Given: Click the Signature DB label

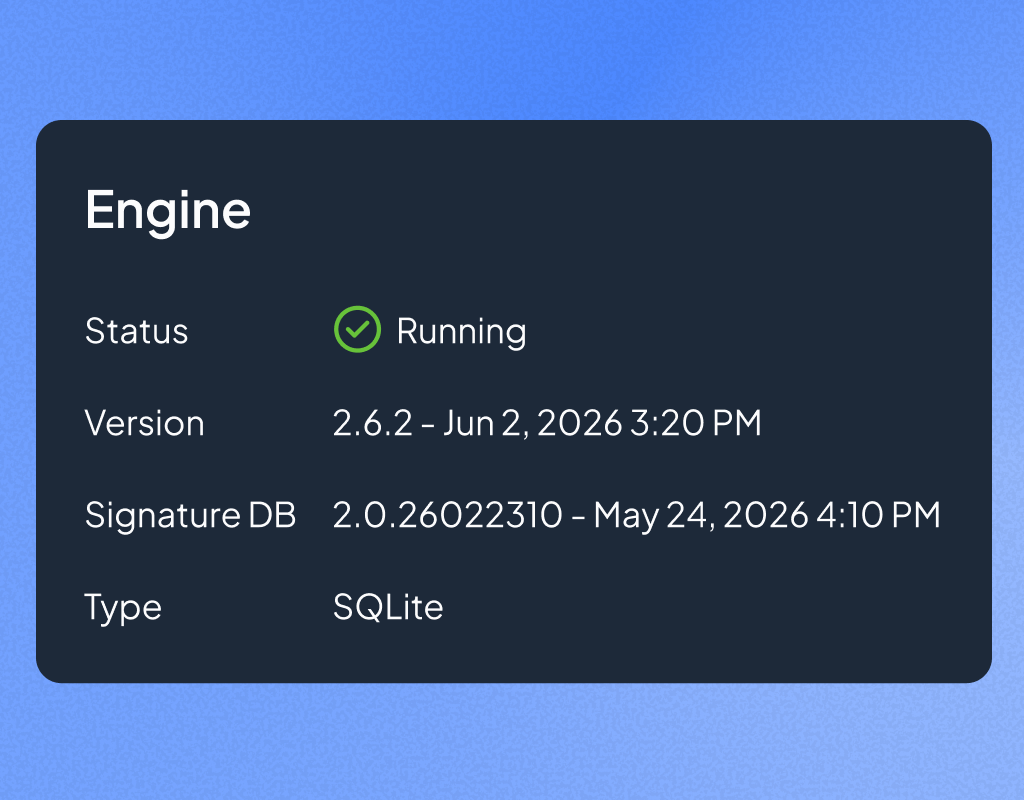Looking at the screenshot, I should point(191,515).
